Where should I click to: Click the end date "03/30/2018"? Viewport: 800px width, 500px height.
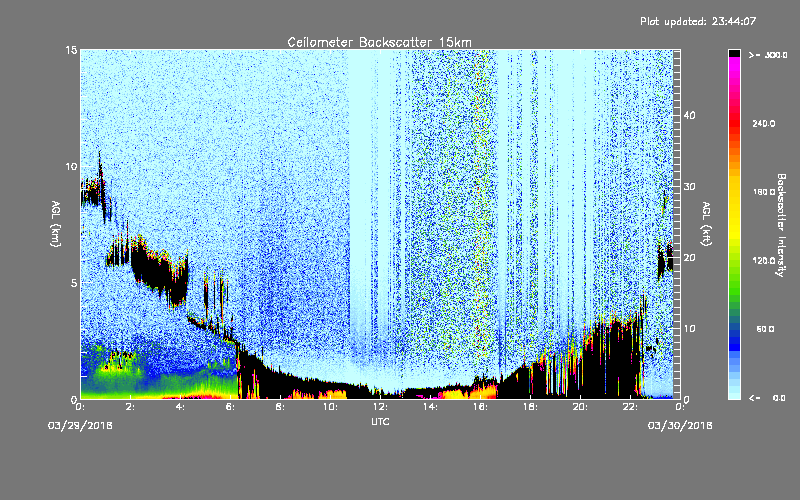680,426
